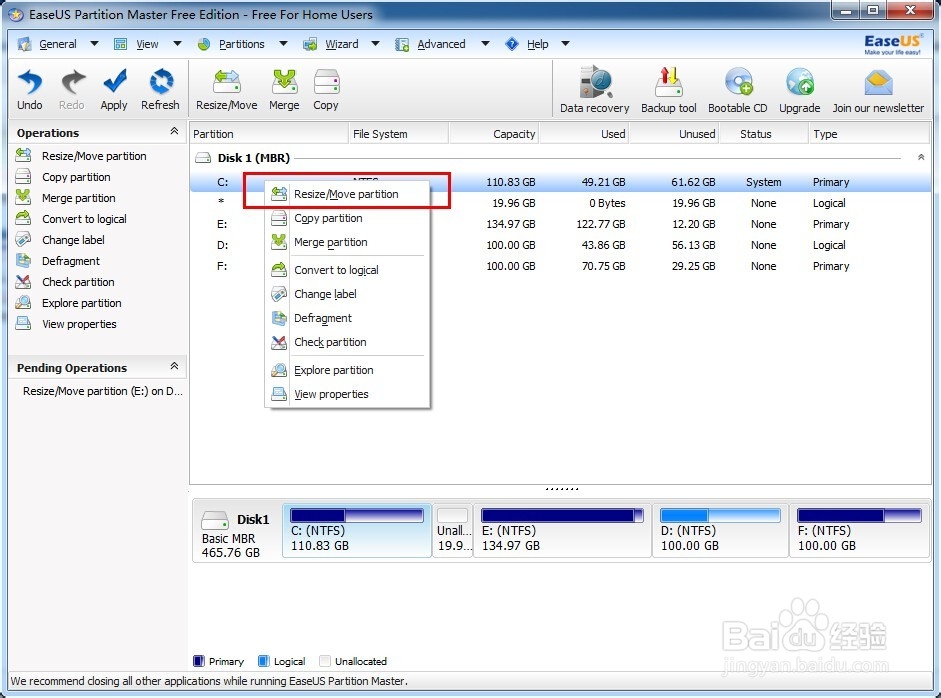Image resolution: width=941 pixels, height=698 pixels.
Task: Click the Merge partition icon in the context menu
Action: tap(279, 242)
